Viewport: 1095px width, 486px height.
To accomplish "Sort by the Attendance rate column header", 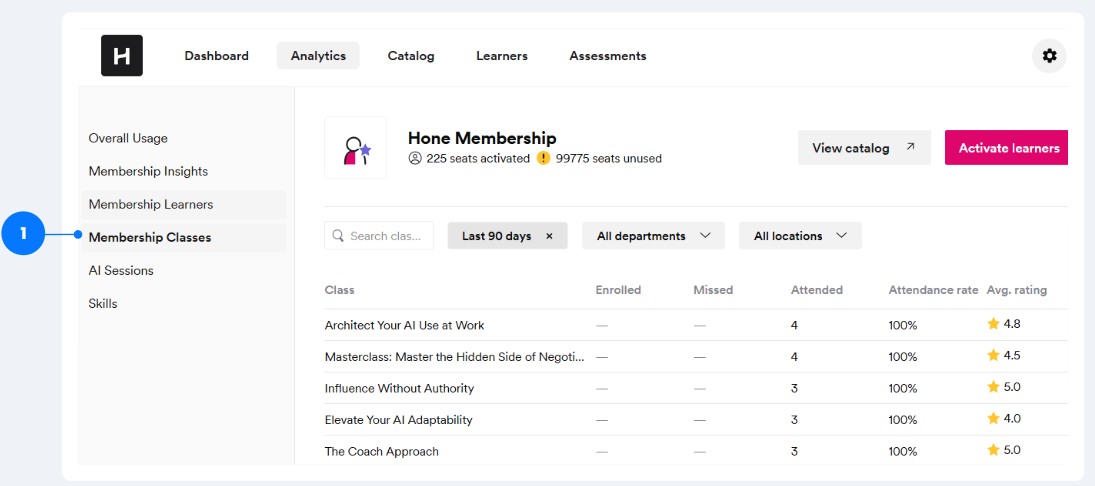I will (933, 290).
